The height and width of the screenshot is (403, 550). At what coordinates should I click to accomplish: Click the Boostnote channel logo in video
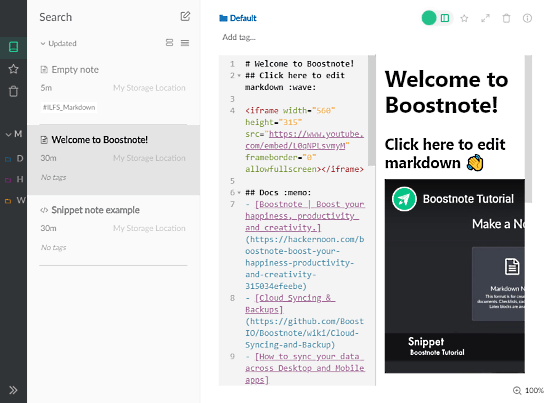pyautogui.click(x=404, y=199)
